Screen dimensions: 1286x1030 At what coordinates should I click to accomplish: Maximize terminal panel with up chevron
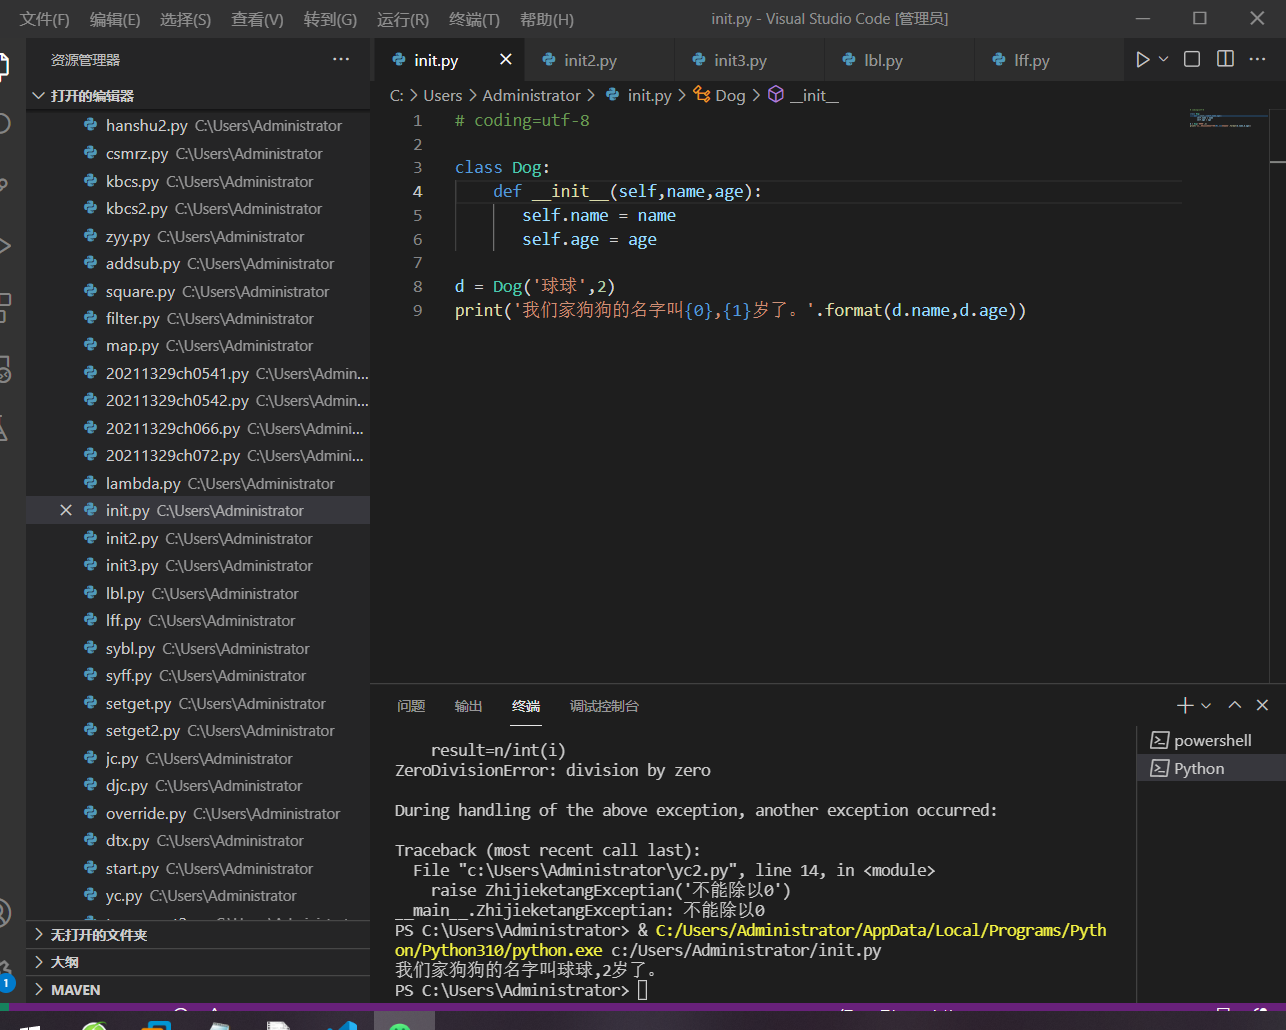click(x=1235, y=706)
